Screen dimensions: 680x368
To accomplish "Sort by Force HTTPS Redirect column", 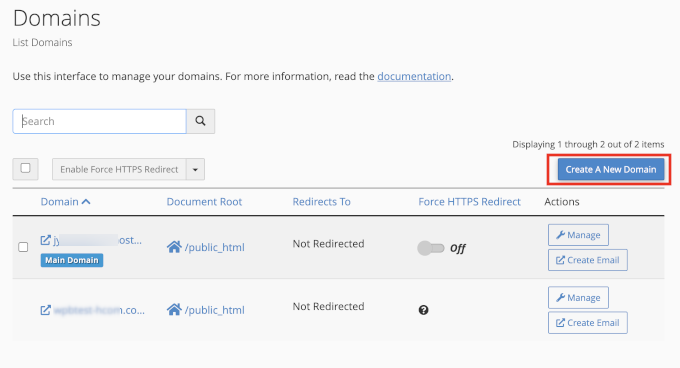I will [469, 202].
